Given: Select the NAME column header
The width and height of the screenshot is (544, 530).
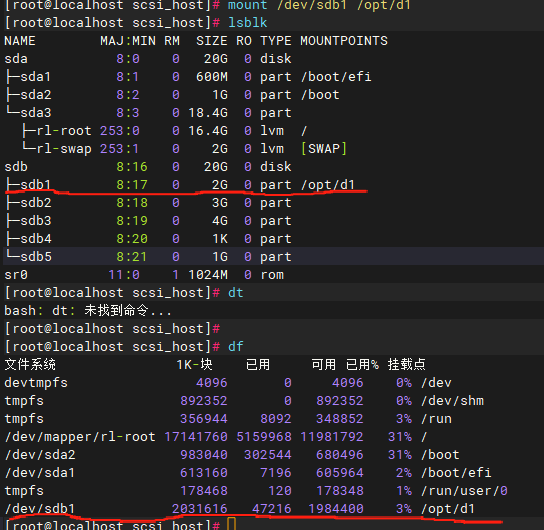Looking at the screenshot, I should [20, 41].
